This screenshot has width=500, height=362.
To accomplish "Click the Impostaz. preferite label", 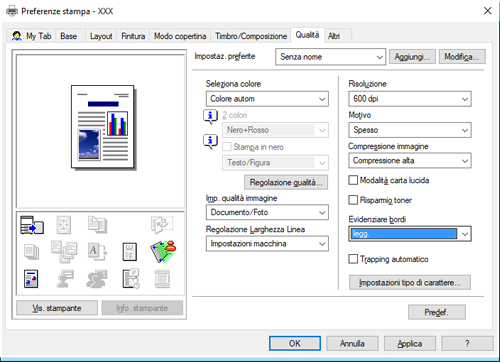I will (x=225, y=56).
